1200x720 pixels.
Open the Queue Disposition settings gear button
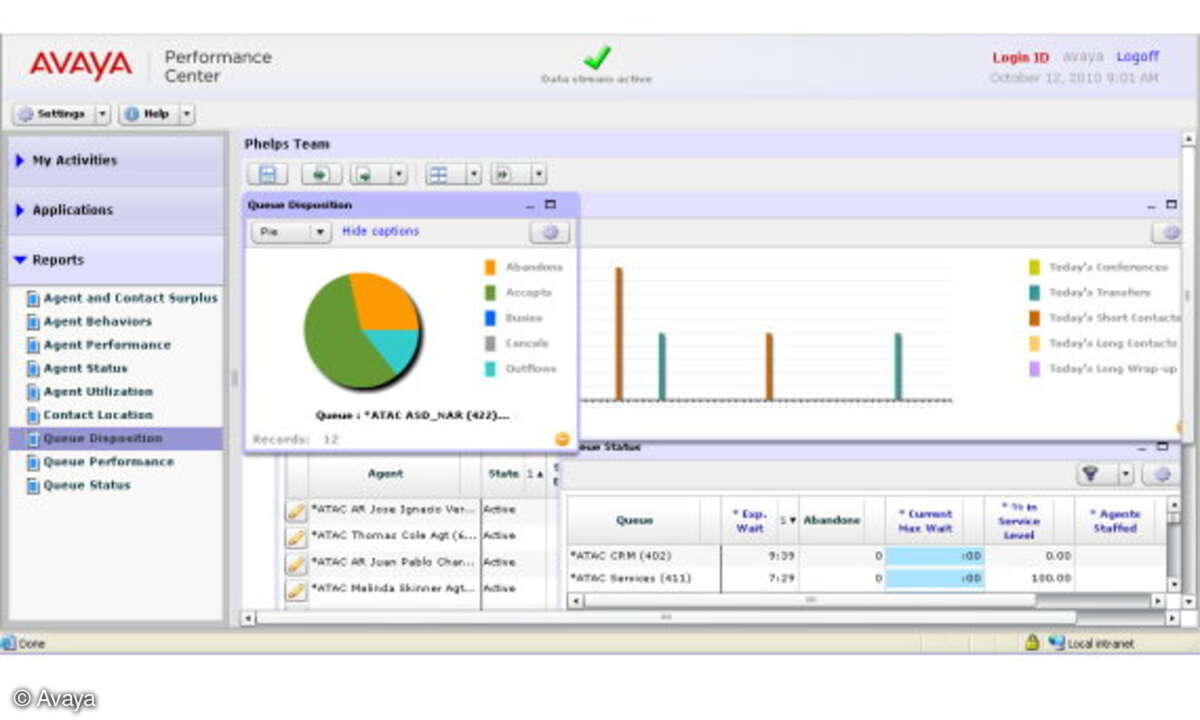[549, 232]
